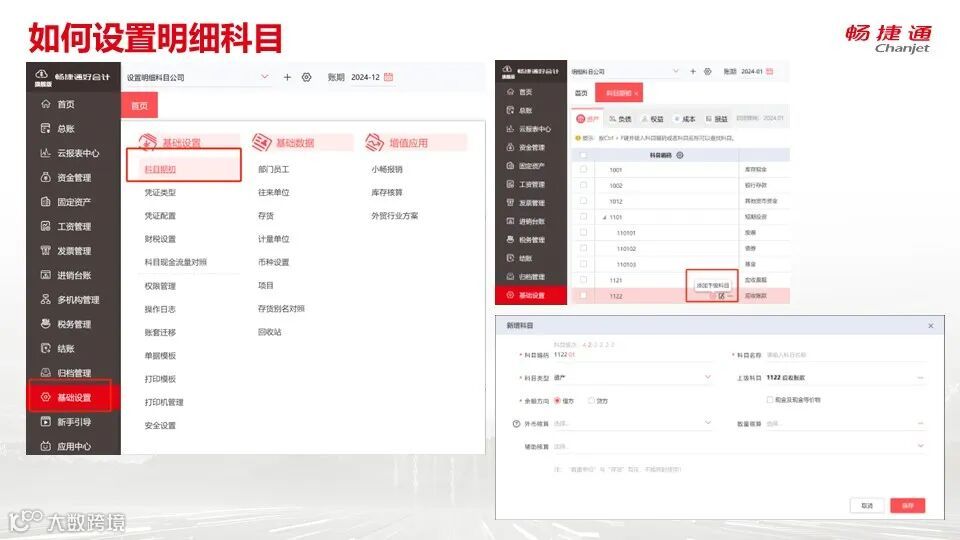Open 结账 in the left sidebar
Viewport: 960px width, 540px height.
(66, 349)
